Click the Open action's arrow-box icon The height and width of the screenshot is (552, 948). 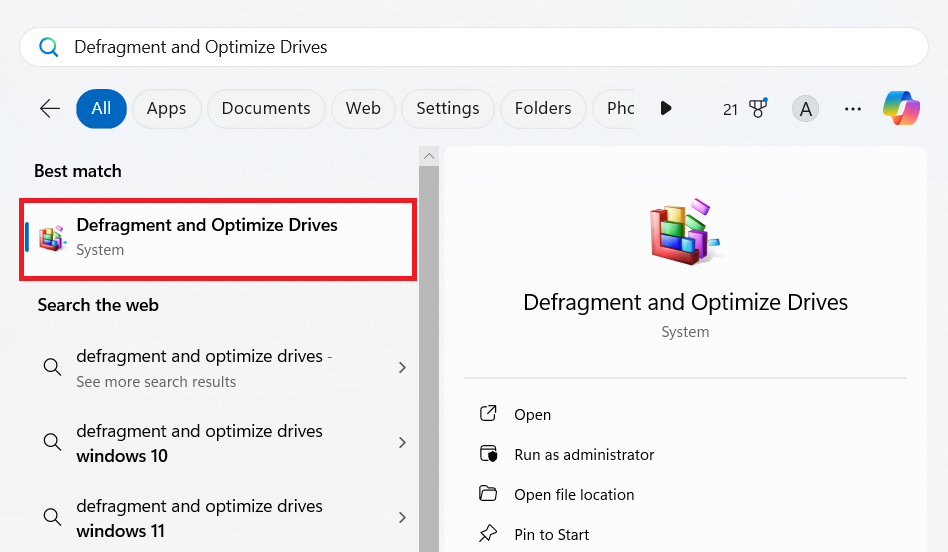[x=488, y=413]
